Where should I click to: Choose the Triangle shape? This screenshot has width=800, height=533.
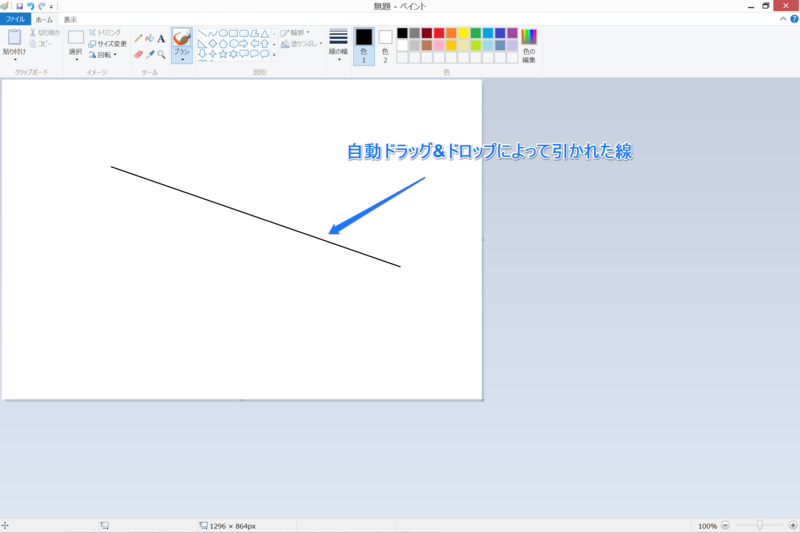pos(265,34)
